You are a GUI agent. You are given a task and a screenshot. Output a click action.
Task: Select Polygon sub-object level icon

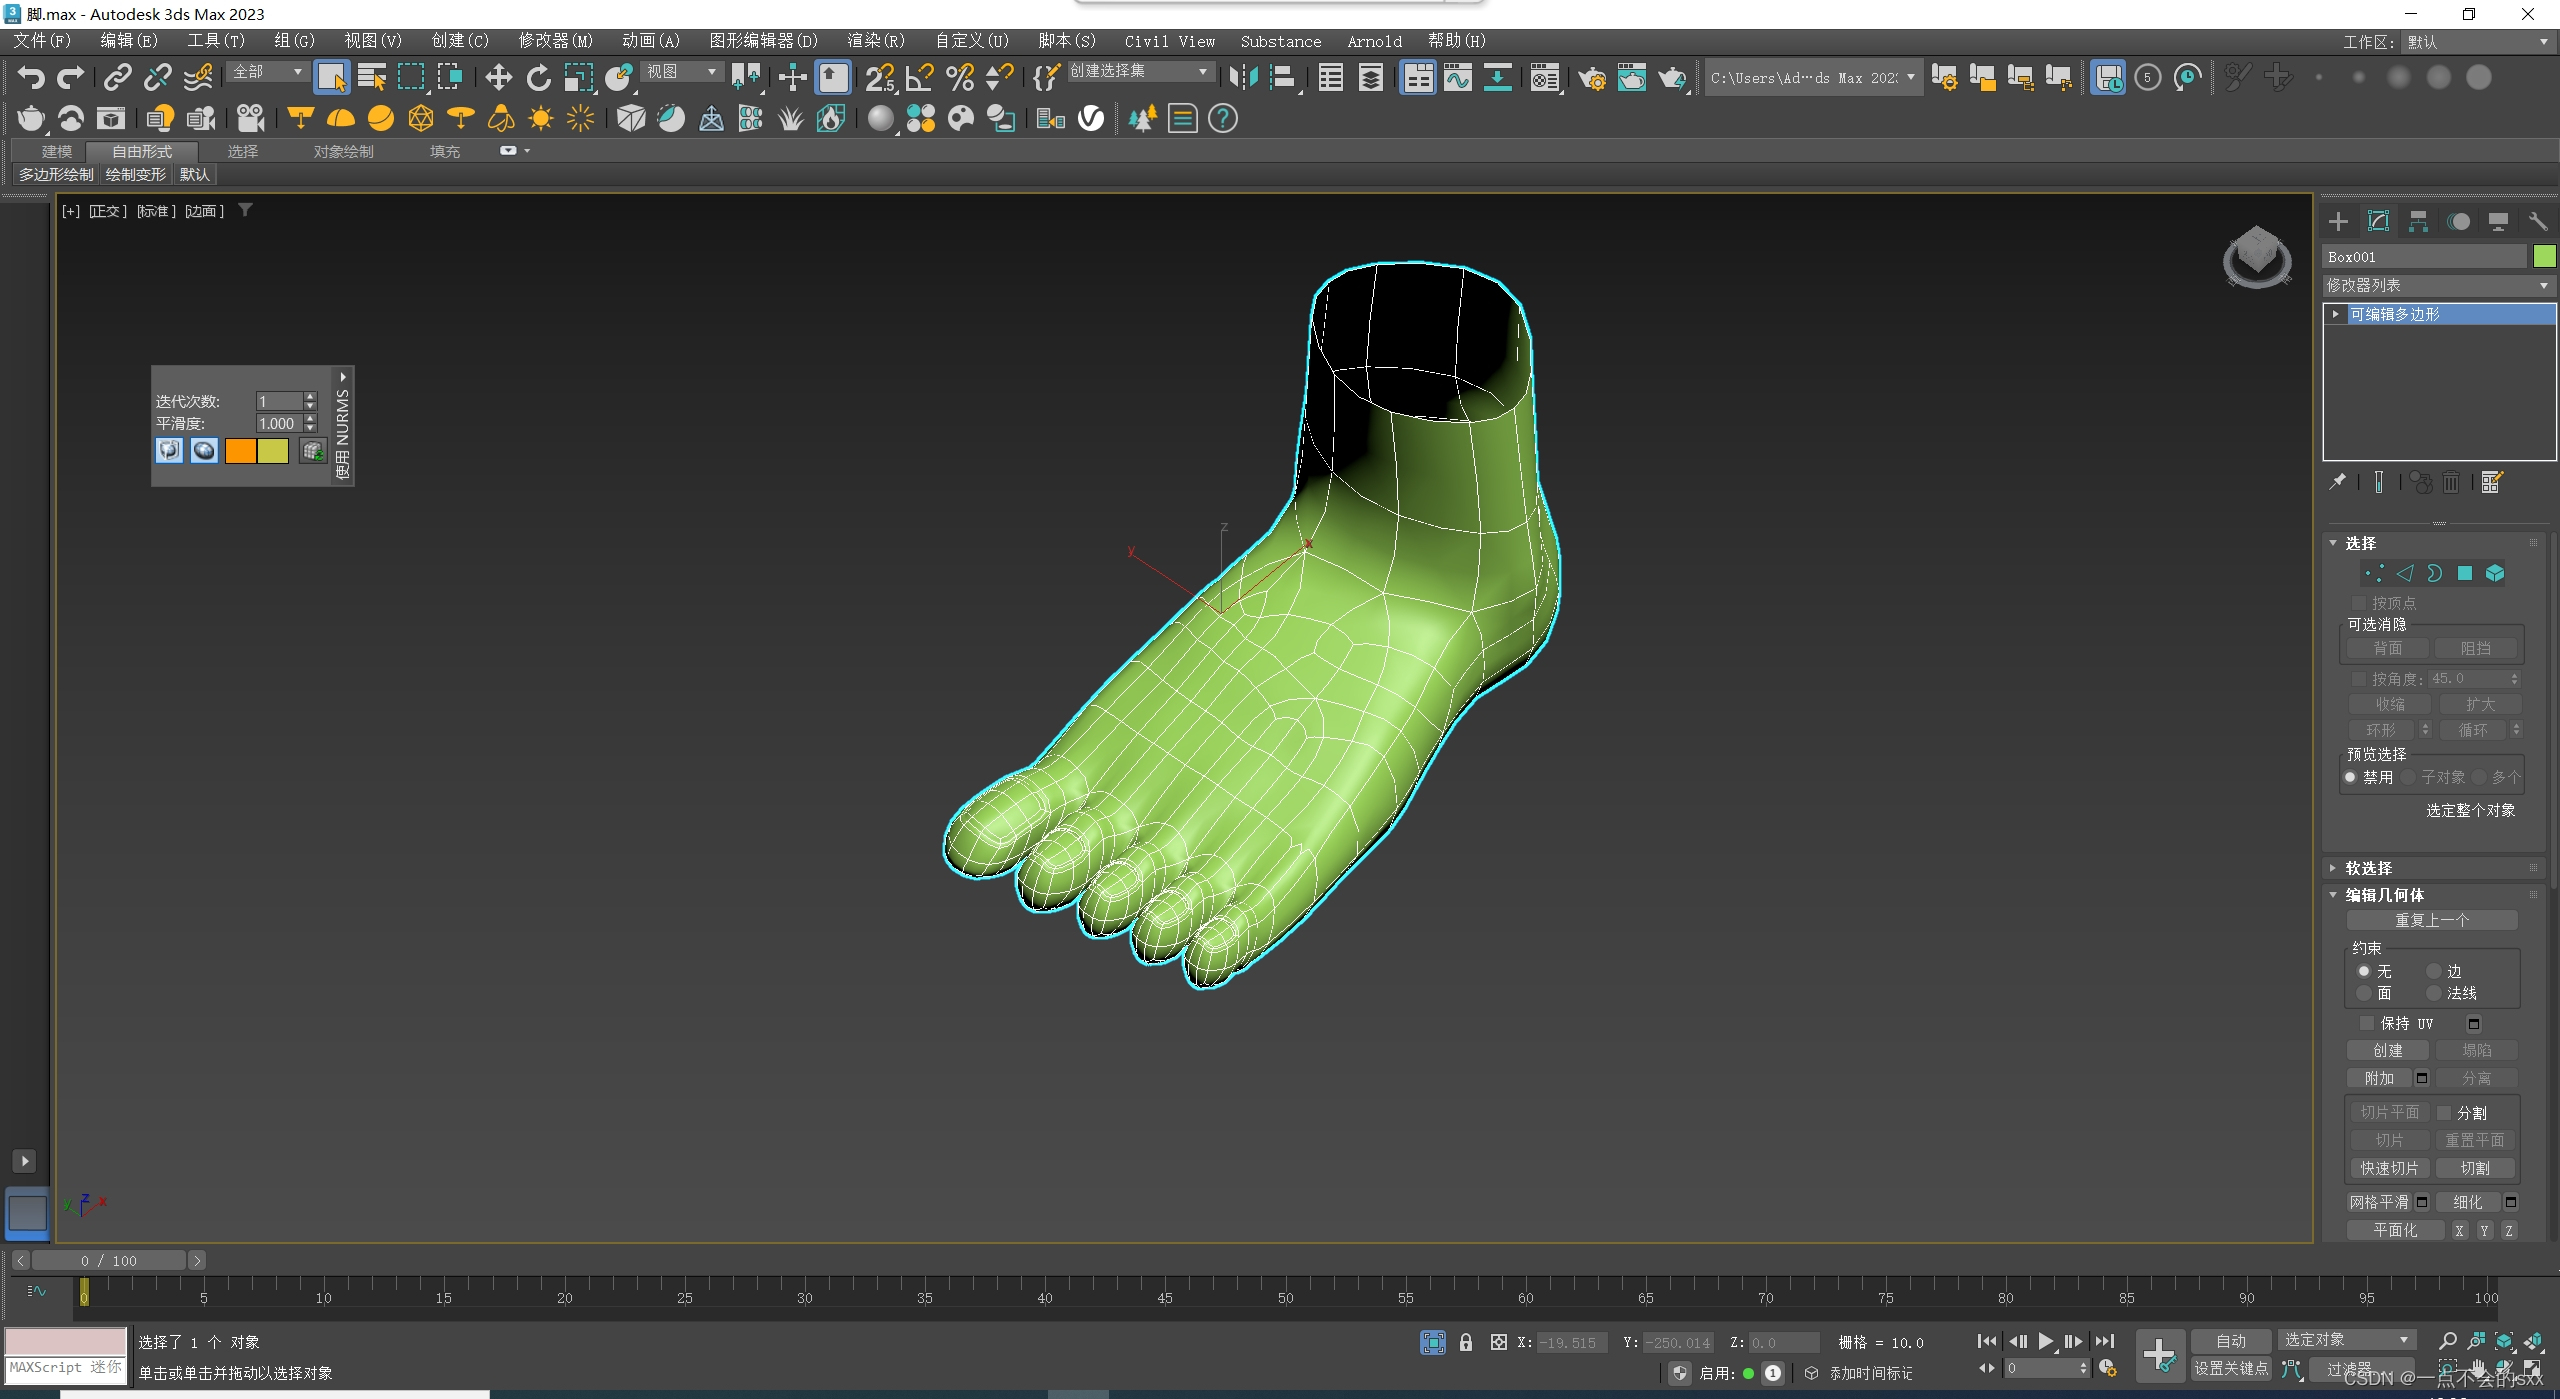click(x=2465, y=573)
